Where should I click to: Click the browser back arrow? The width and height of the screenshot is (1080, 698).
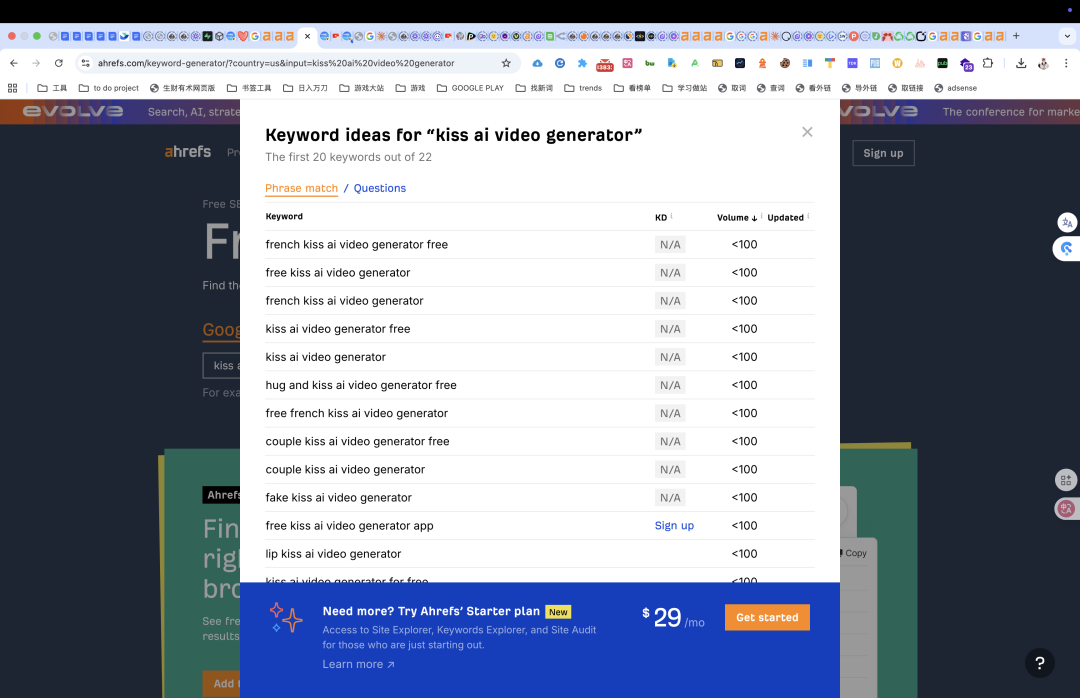[14, 63]
